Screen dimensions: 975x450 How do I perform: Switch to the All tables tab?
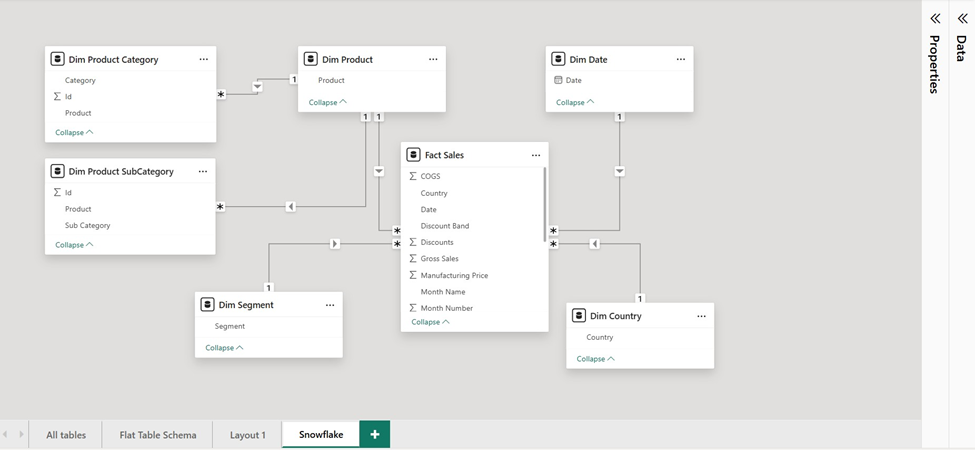tap(66, 435)
